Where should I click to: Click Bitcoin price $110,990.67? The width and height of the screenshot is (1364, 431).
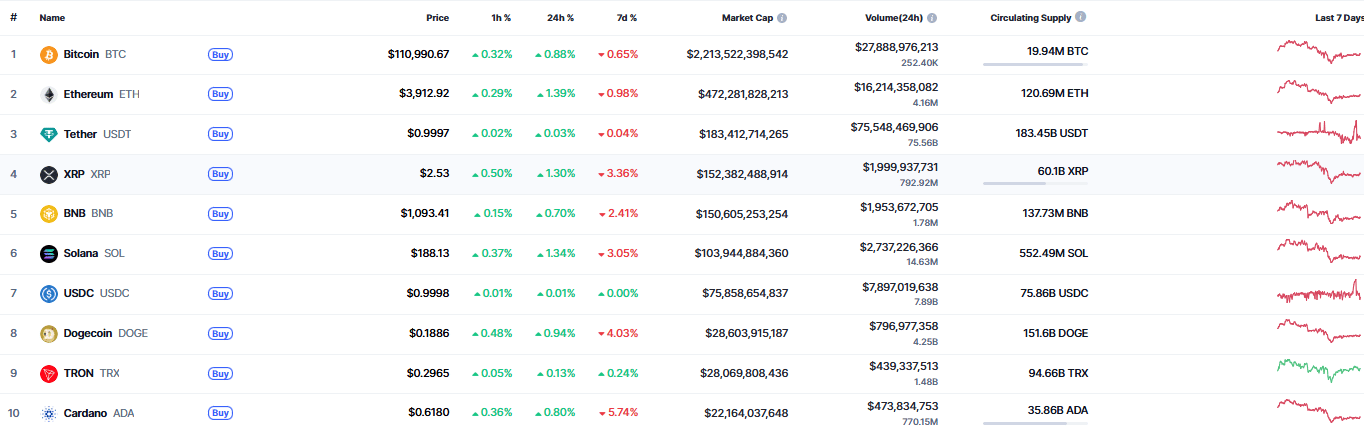tap(418, 54)
